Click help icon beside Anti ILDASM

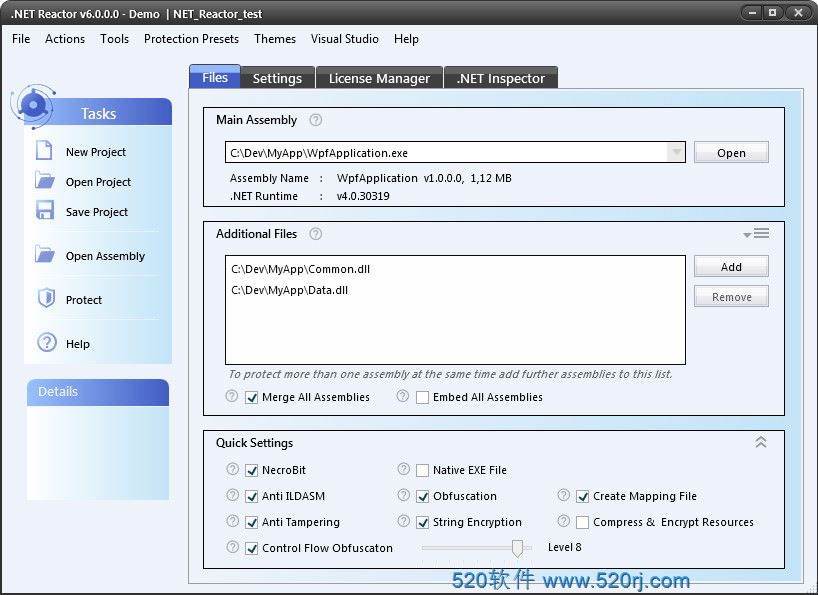pos(232,495)
